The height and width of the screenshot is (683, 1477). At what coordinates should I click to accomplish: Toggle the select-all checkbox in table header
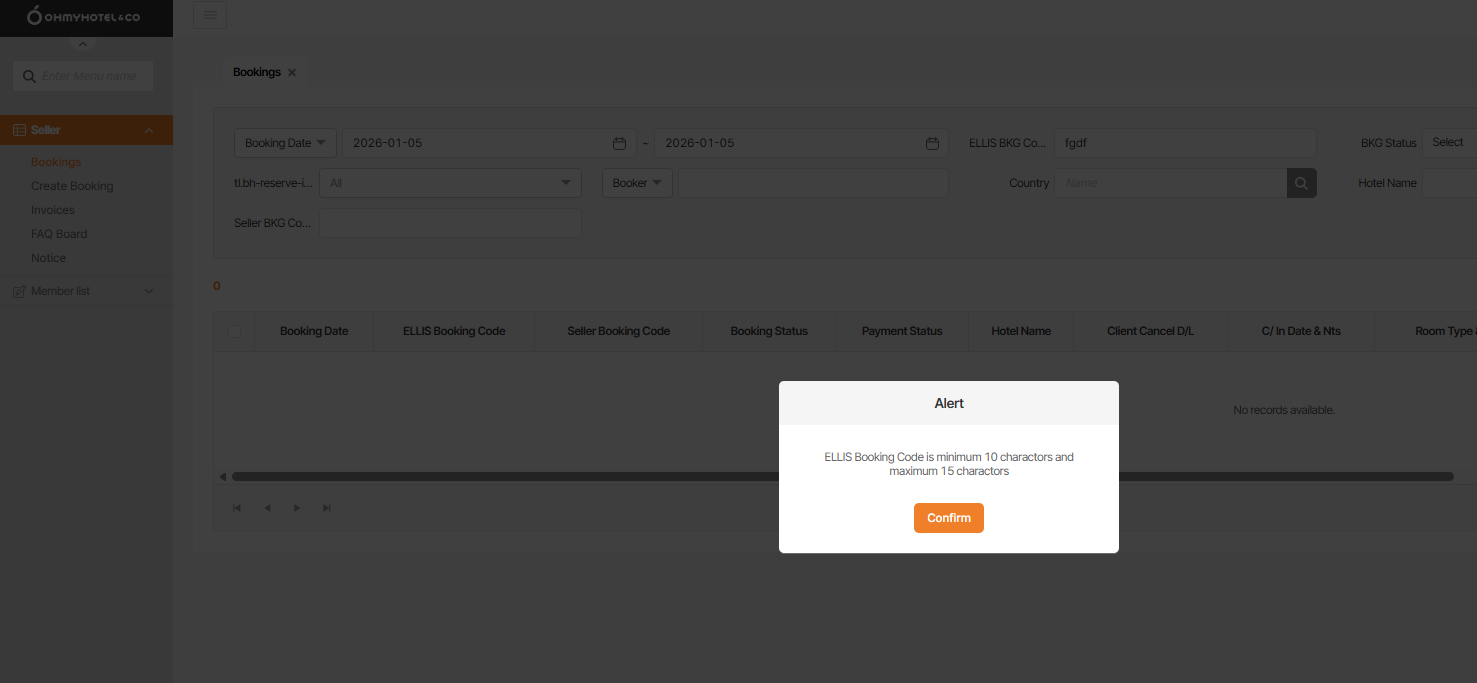click(234, 331)
